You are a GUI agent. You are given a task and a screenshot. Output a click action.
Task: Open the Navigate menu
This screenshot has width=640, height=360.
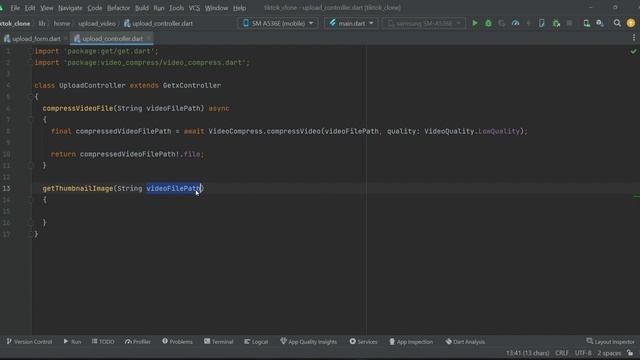tap(70, 8)
